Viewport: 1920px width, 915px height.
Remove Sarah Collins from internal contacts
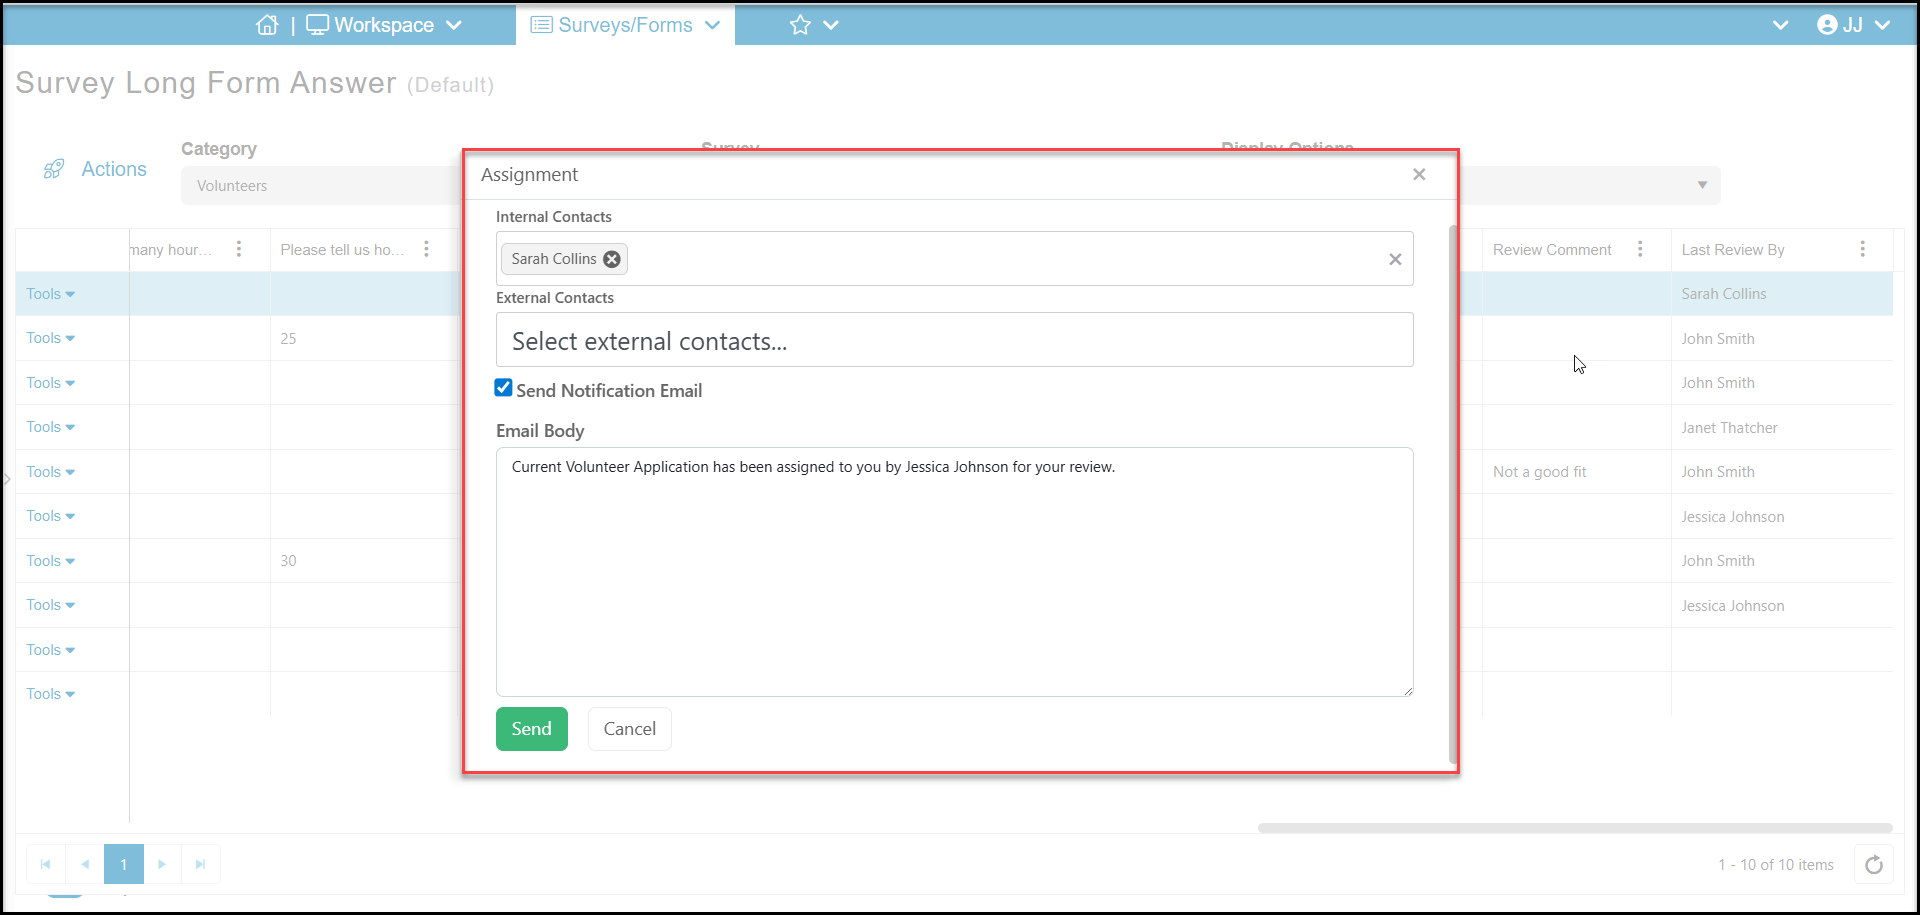point(612,259)
